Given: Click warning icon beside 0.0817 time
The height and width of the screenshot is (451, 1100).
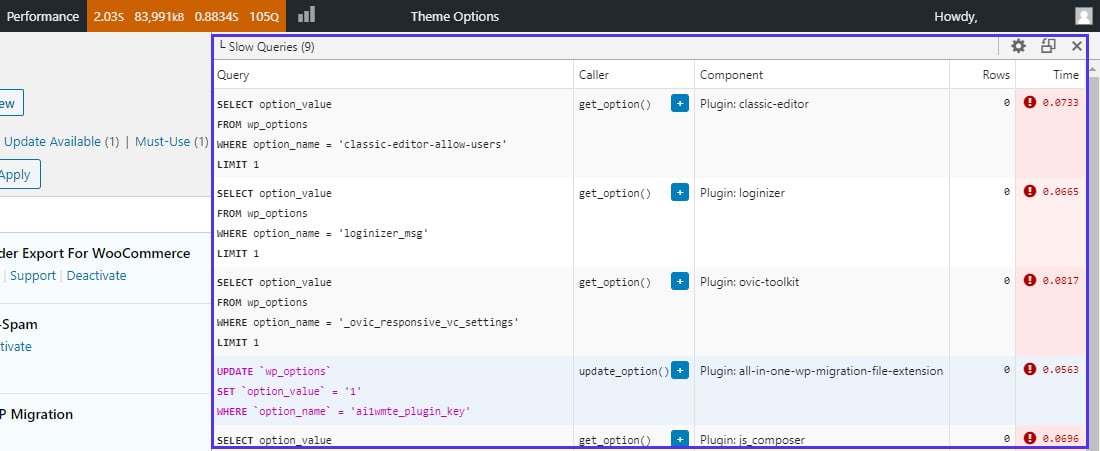Looking at the screenshot, I should tap(1030, 281).
